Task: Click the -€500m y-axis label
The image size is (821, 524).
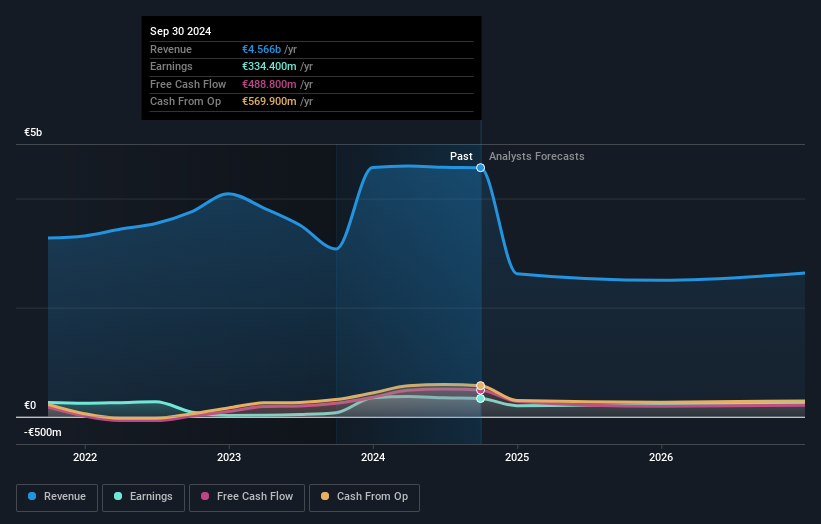Action: 42,432
